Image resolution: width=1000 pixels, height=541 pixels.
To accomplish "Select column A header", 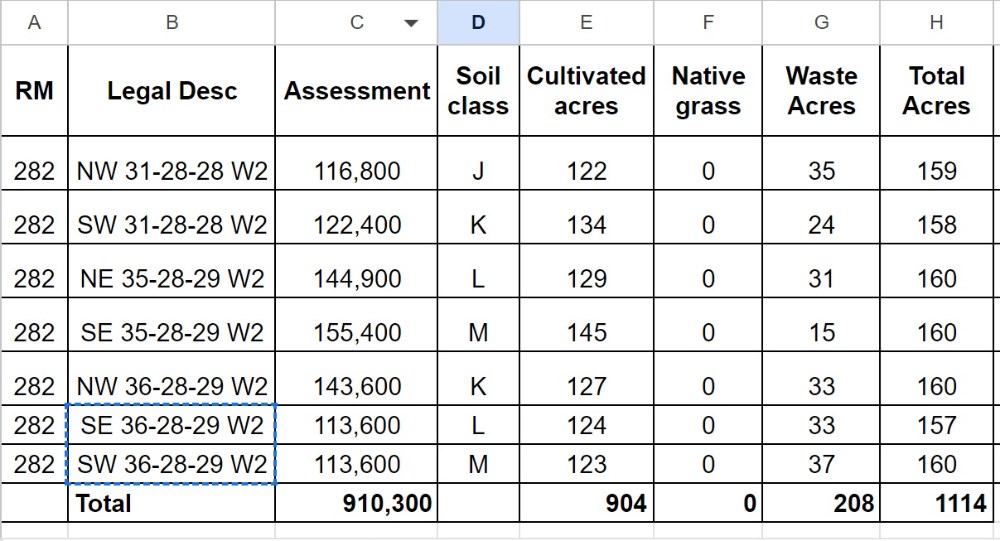I will click(x=34, y=23).
